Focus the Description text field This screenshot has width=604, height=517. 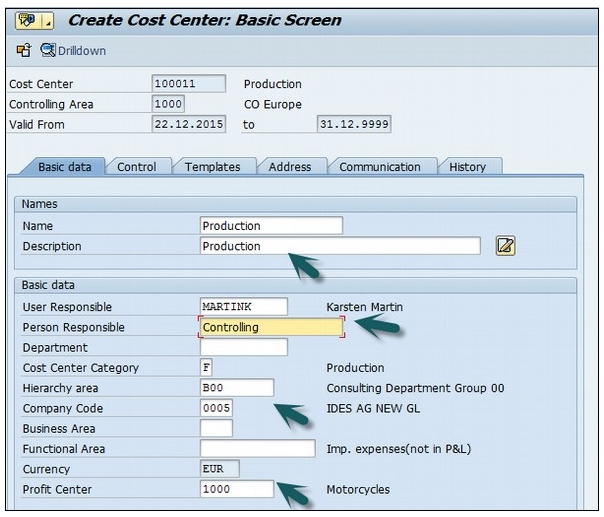pyautogui.click(x=340, y=246)
